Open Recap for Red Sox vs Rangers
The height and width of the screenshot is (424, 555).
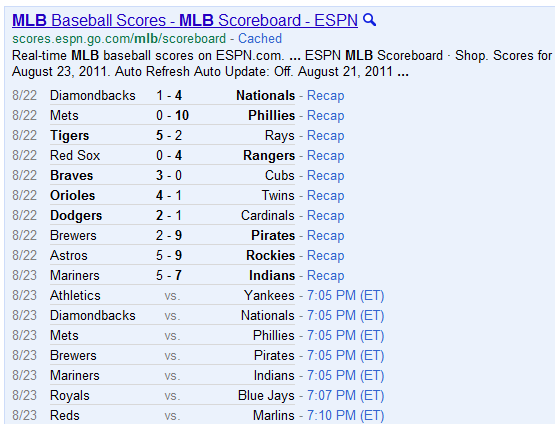pyautogui.click(x=325, y=155)
